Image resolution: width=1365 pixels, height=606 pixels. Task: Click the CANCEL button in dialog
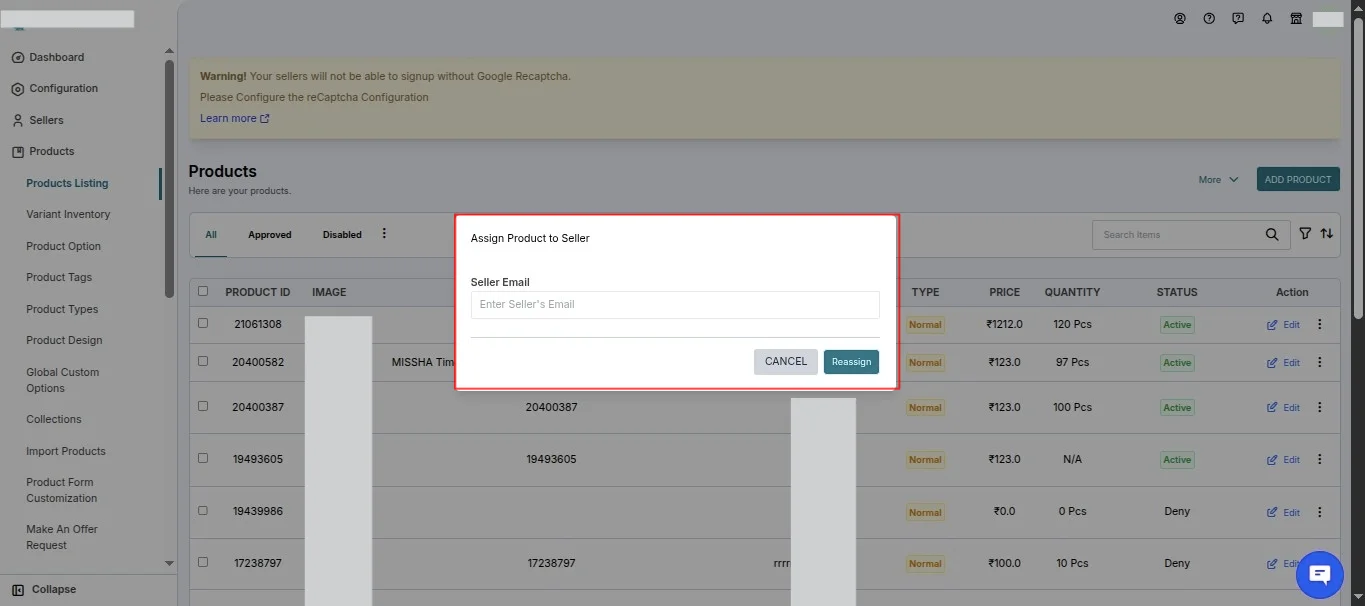coord(786,362)
